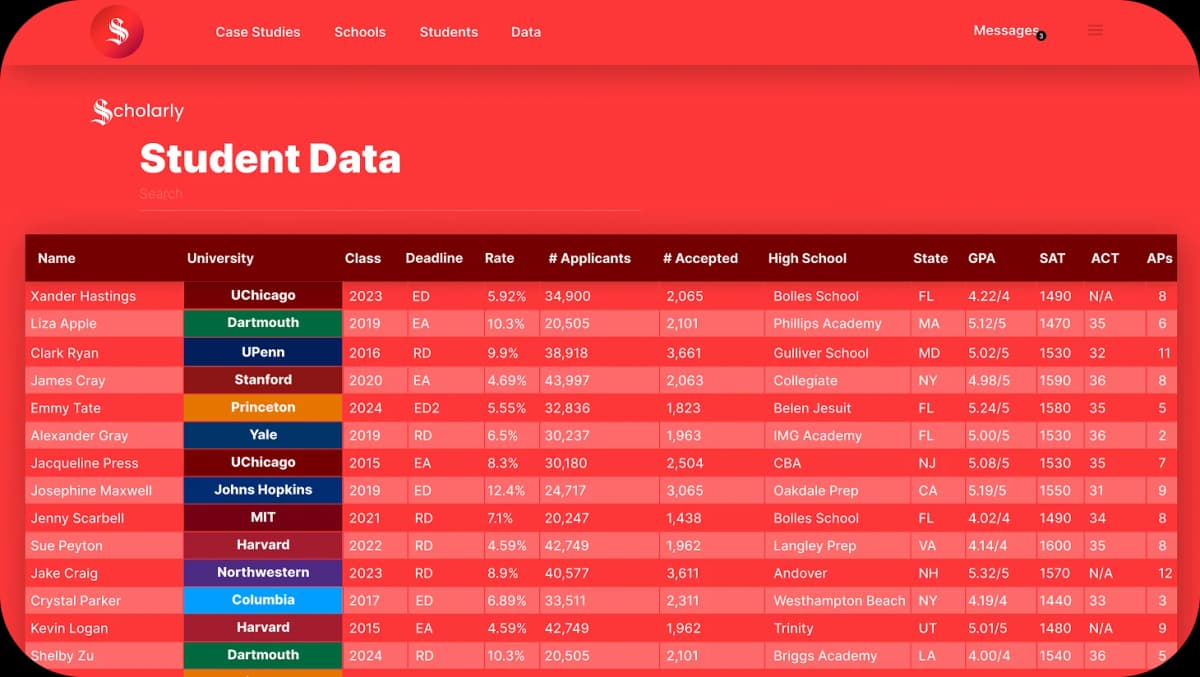Click the orange Princeton university tag

(263, 407)
